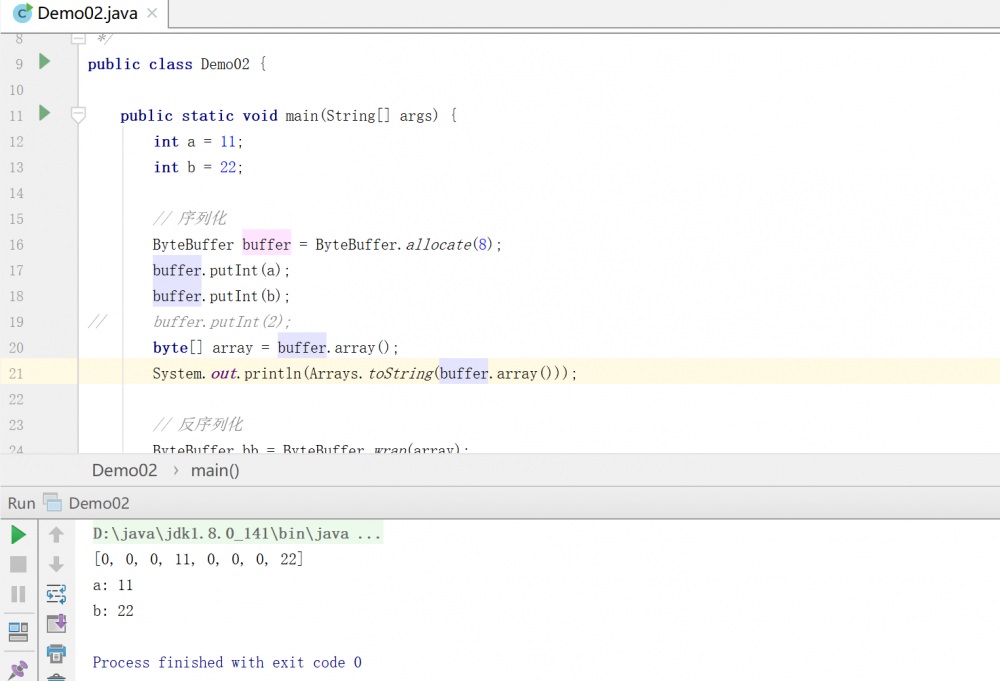Click the Demo02 breadcrumb
This screenshot has height=681, width=1000.
pyautogui.click(x=124, y=471)
